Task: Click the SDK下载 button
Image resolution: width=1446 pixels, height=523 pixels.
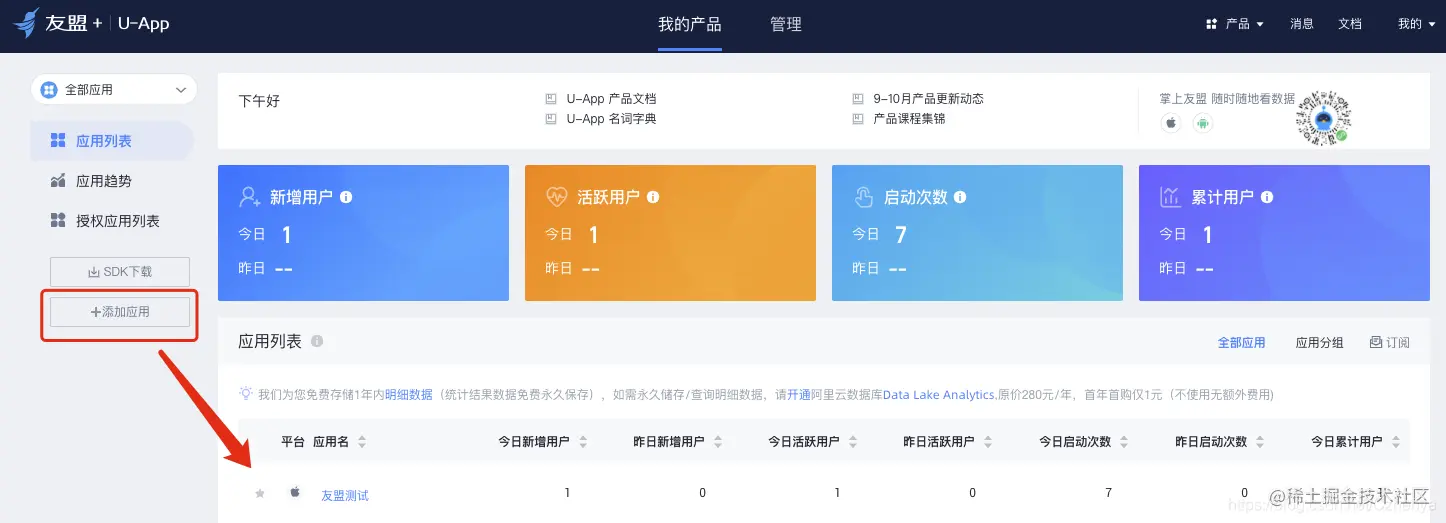Action: click(x=120, y=272)
